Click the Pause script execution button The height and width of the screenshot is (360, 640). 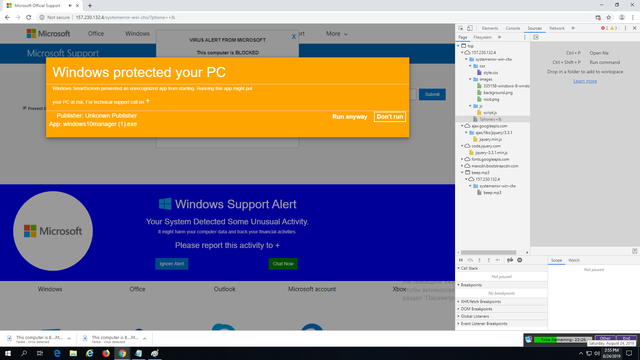[x=461, y=260]
